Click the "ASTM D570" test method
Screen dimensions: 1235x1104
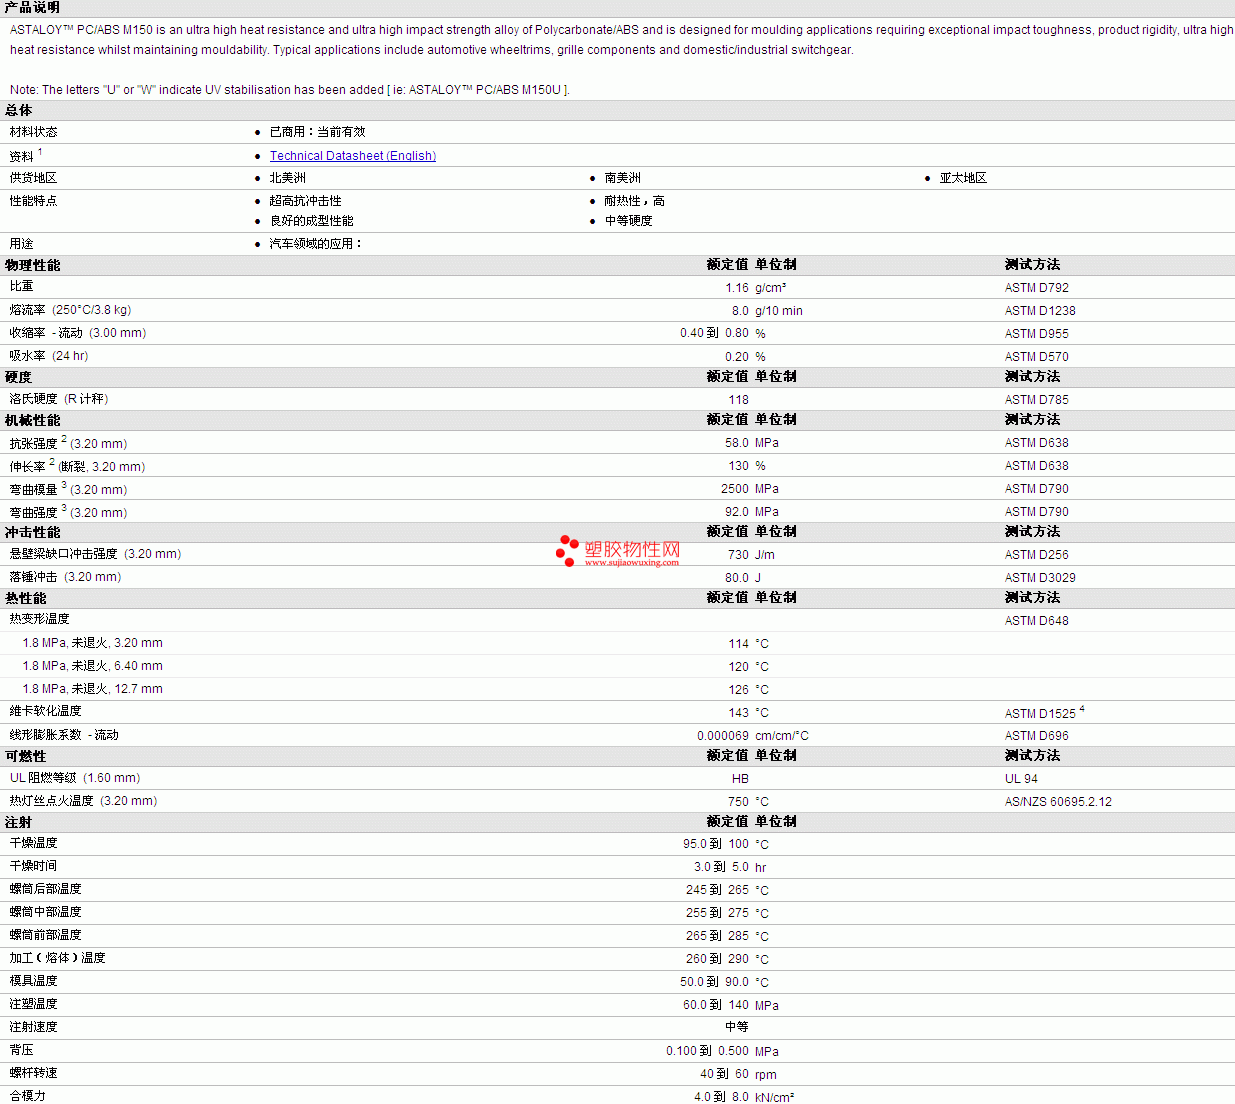tap(1037, 357)
